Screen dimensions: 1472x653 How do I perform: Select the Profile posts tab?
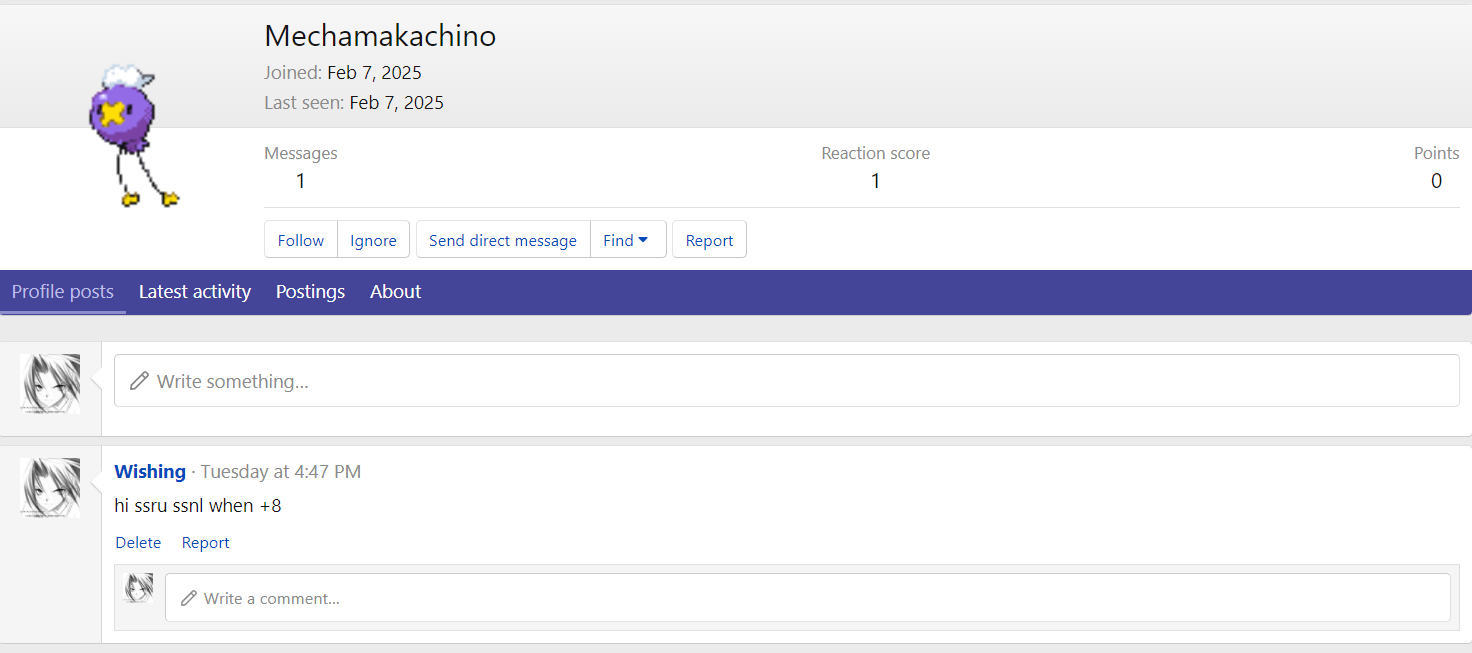(x=63, y=292)
